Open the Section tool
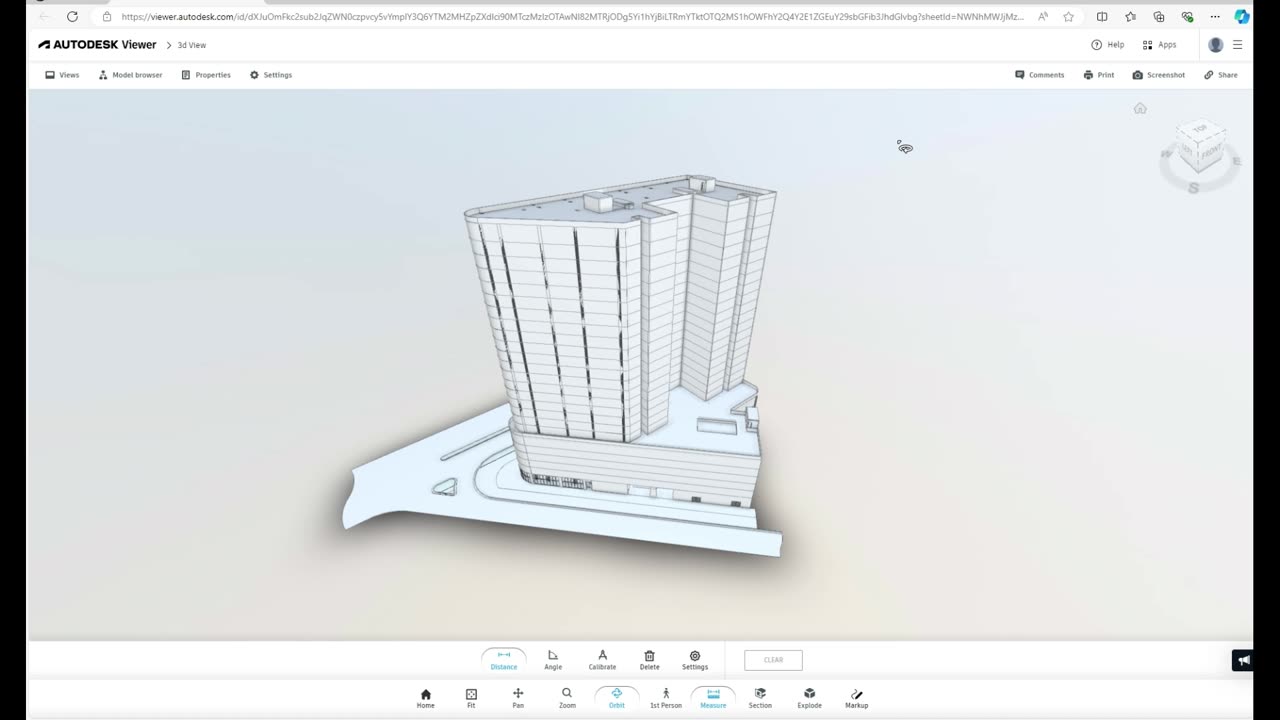 [760, 698]
